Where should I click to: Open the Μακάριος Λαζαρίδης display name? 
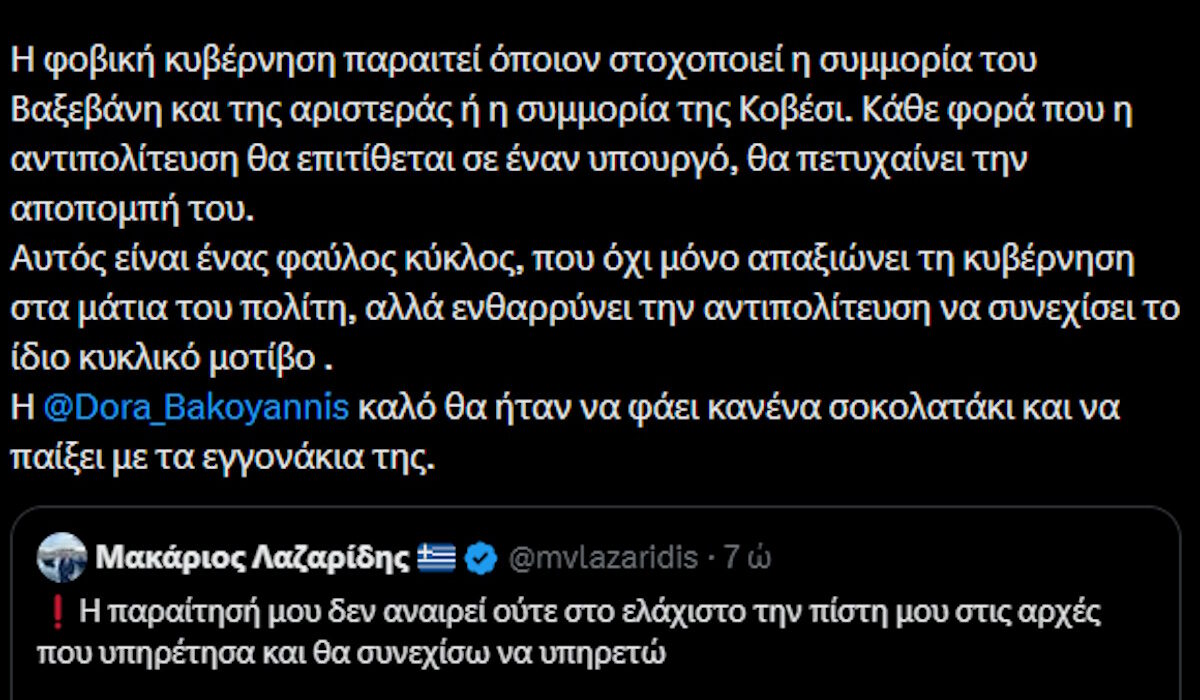pos(252,558)
